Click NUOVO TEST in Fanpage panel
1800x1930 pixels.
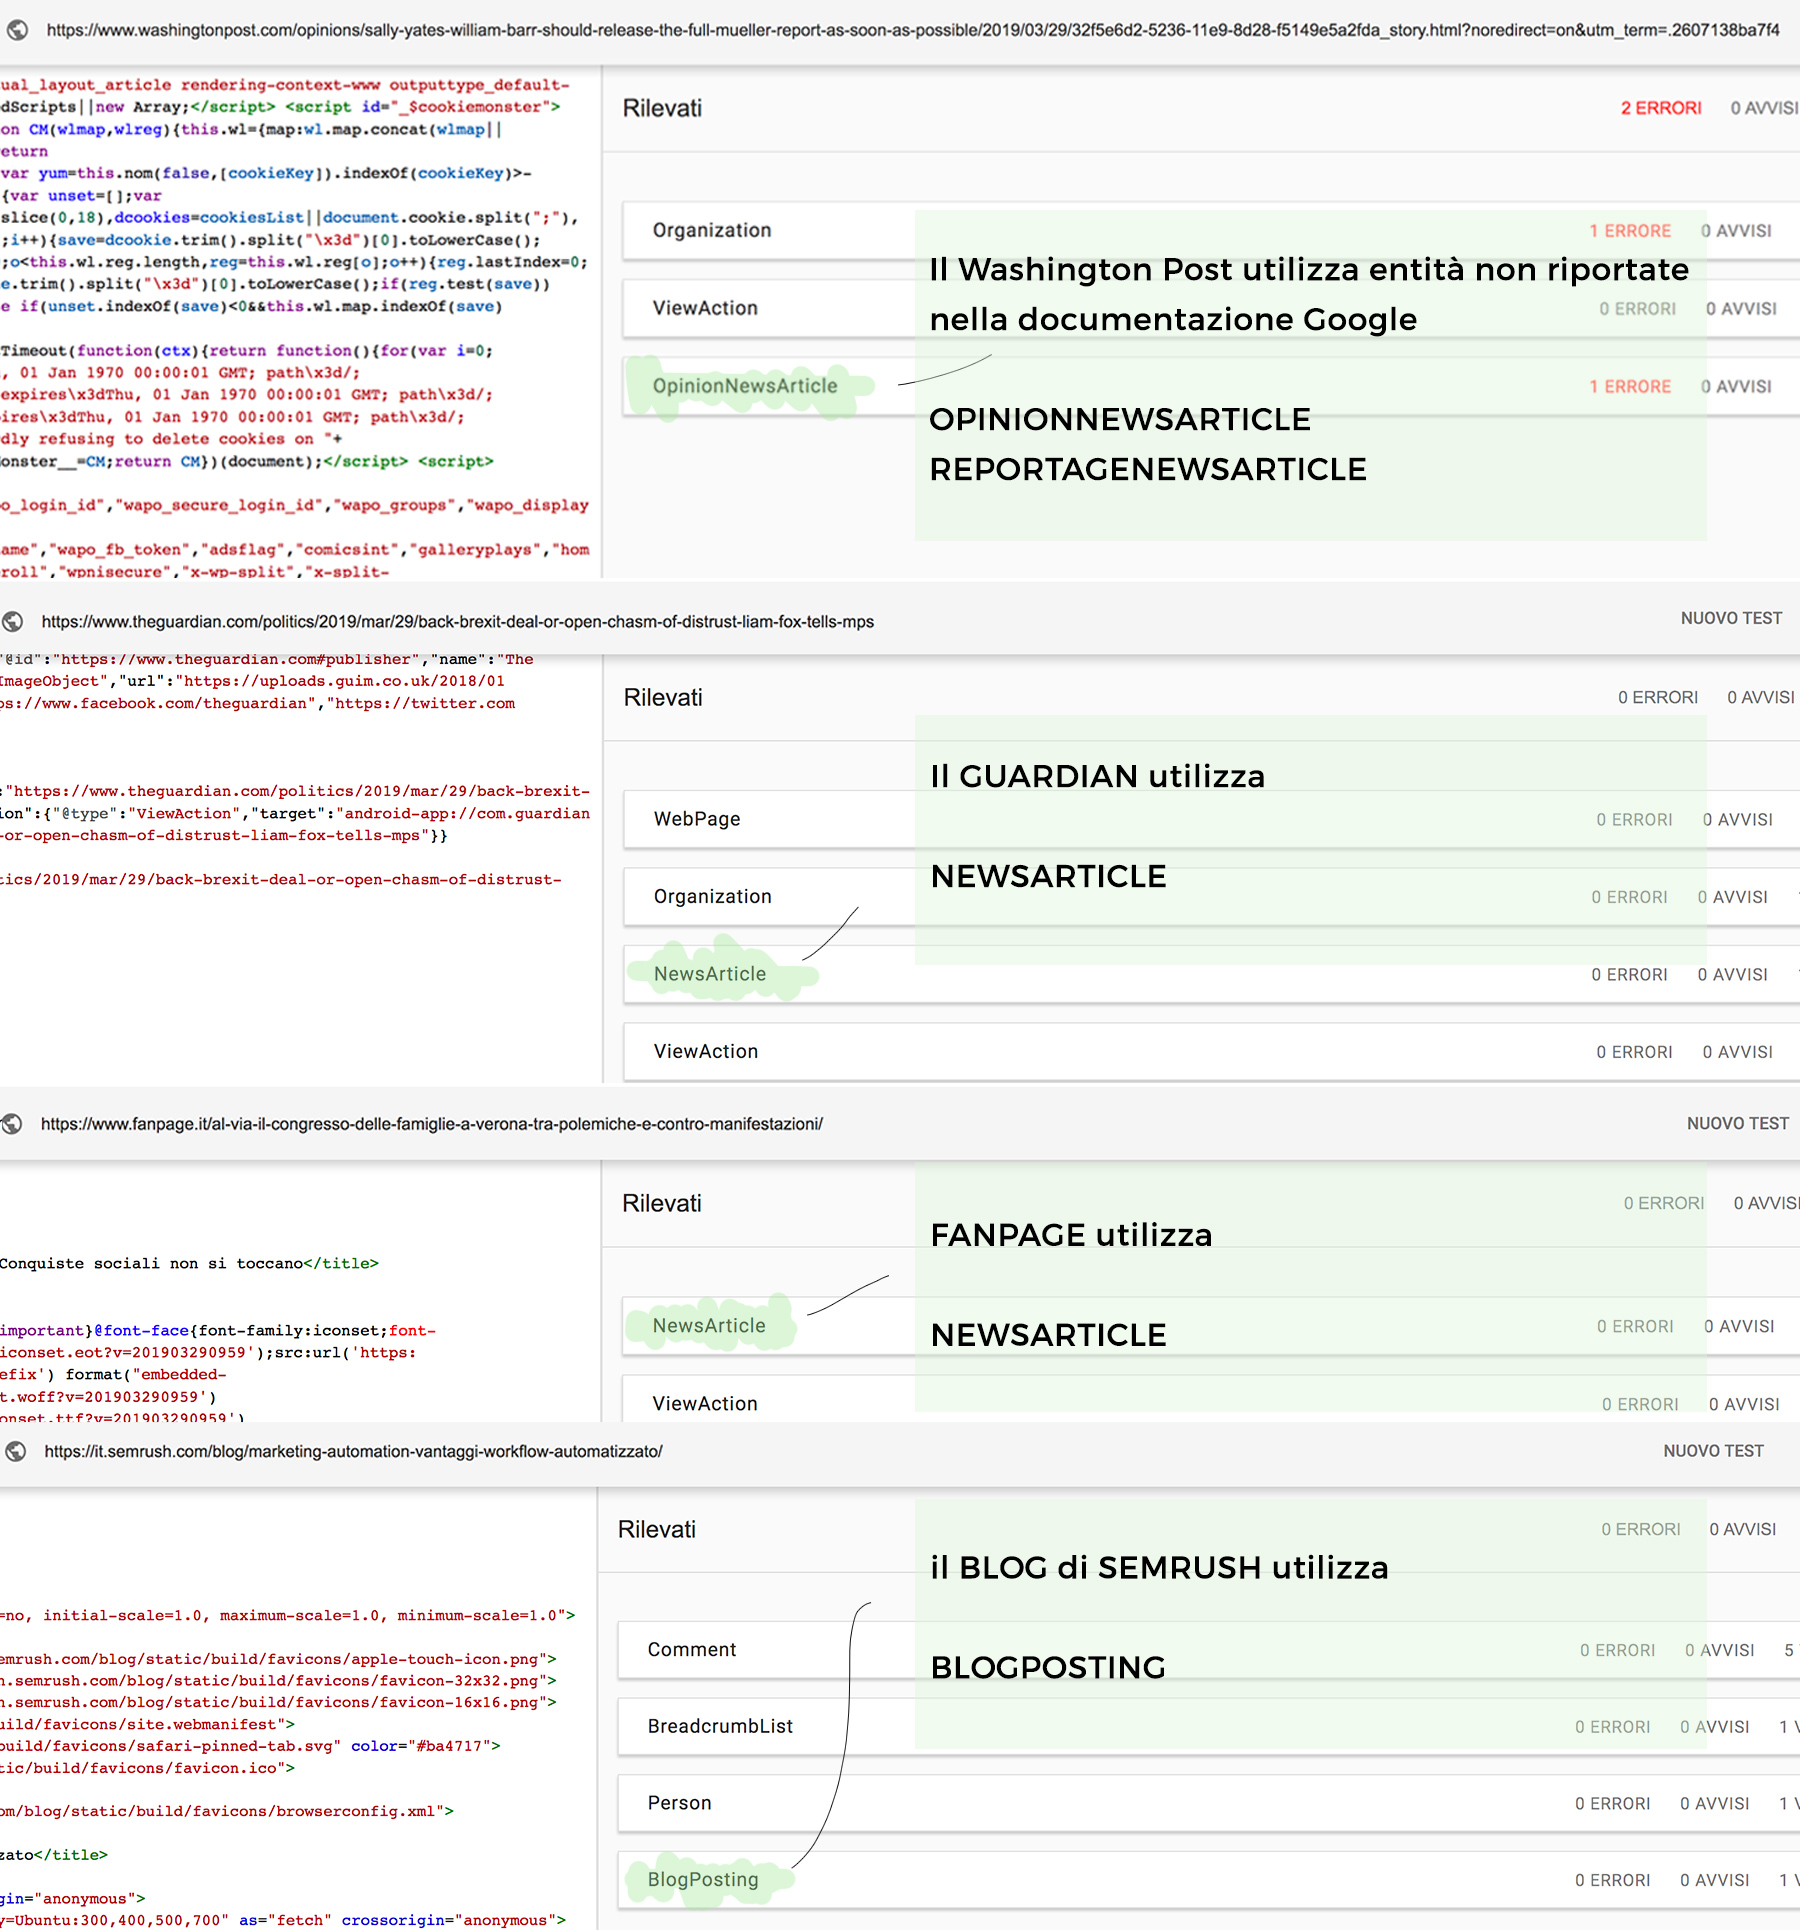1738,1123
